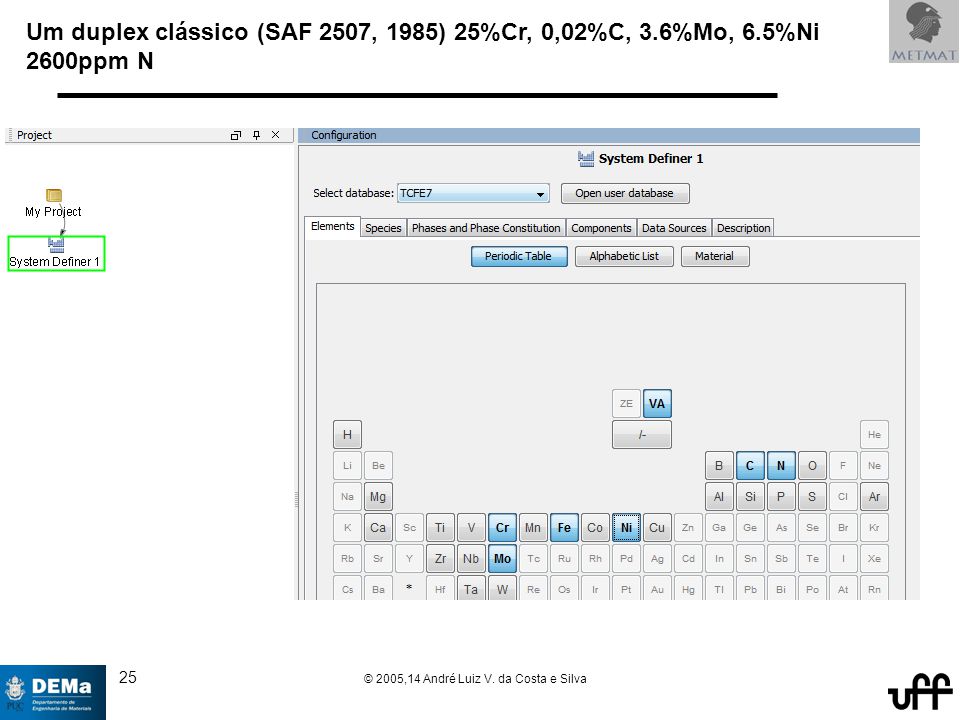
Task: Select the System Definer 1 node icon
Action: point(56,246)
